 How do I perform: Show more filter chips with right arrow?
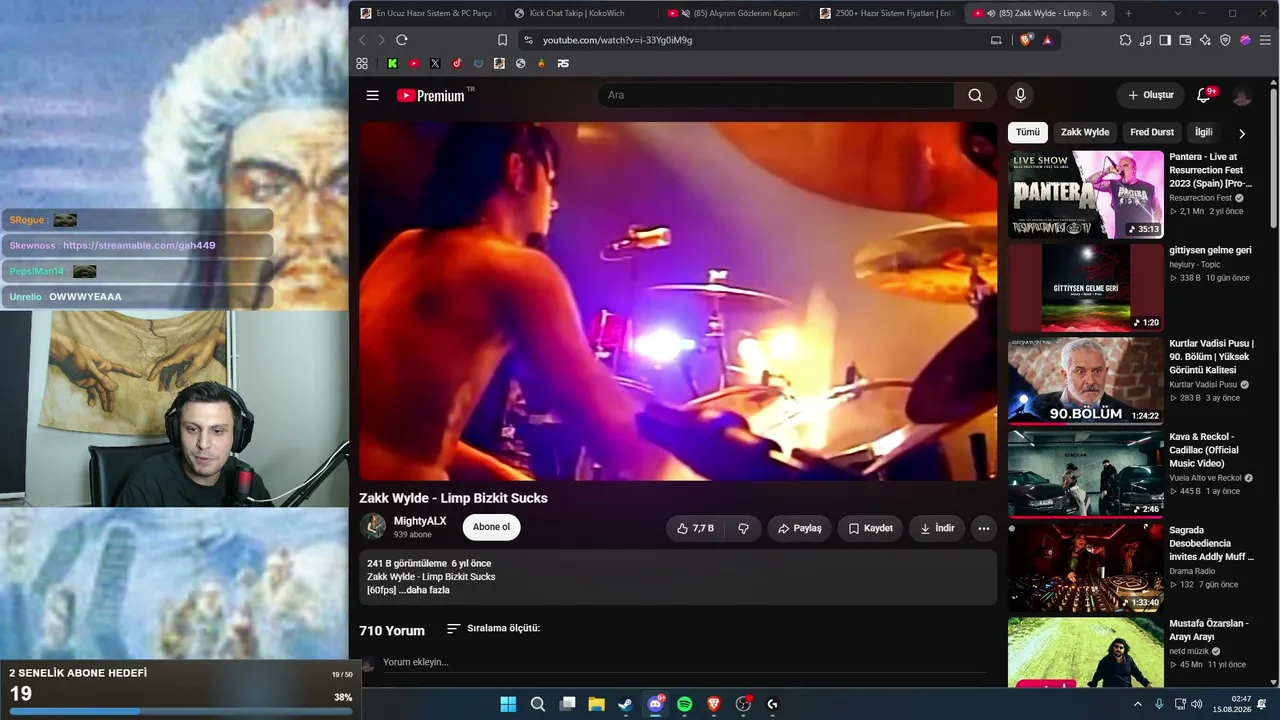point(1242,133)
